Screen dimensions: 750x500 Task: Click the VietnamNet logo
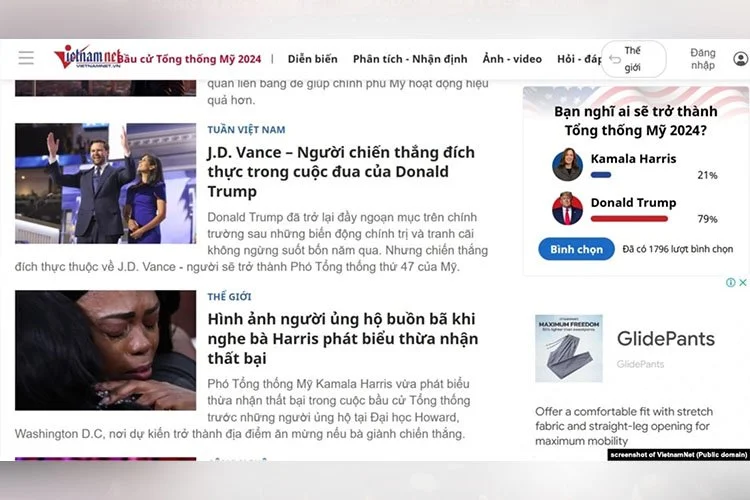pyautogui.click(x=86, y=56)
